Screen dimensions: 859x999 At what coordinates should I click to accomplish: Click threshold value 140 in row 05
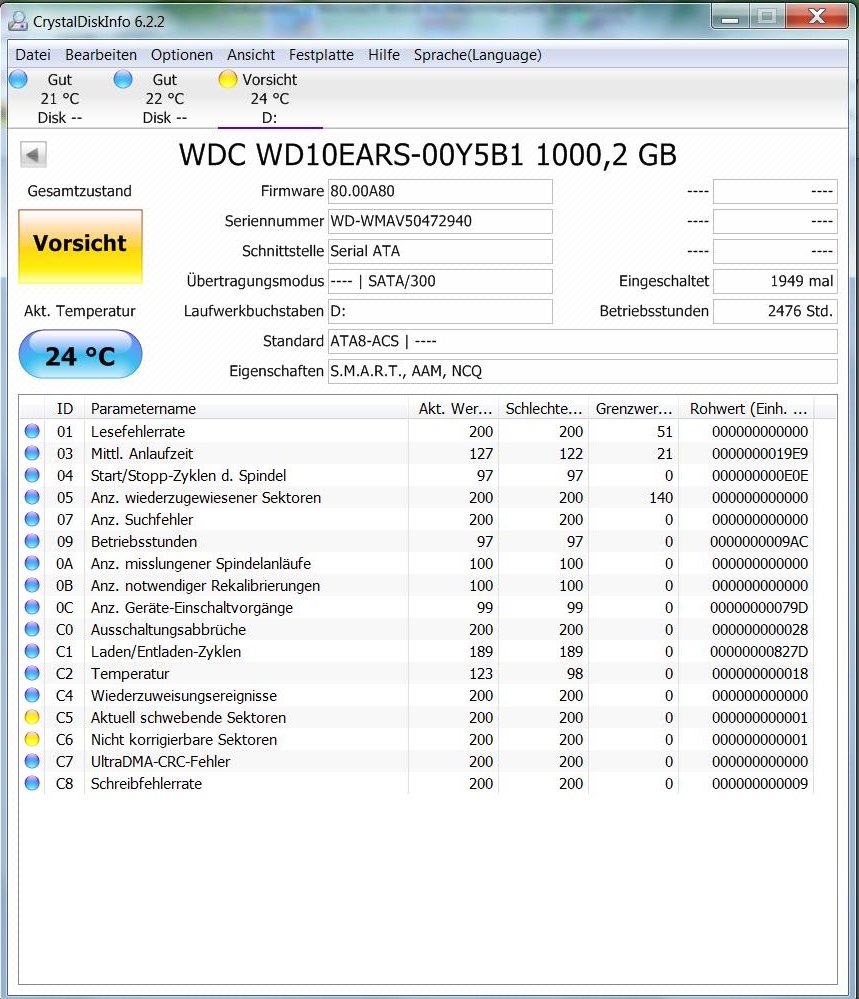pos(661,498)
